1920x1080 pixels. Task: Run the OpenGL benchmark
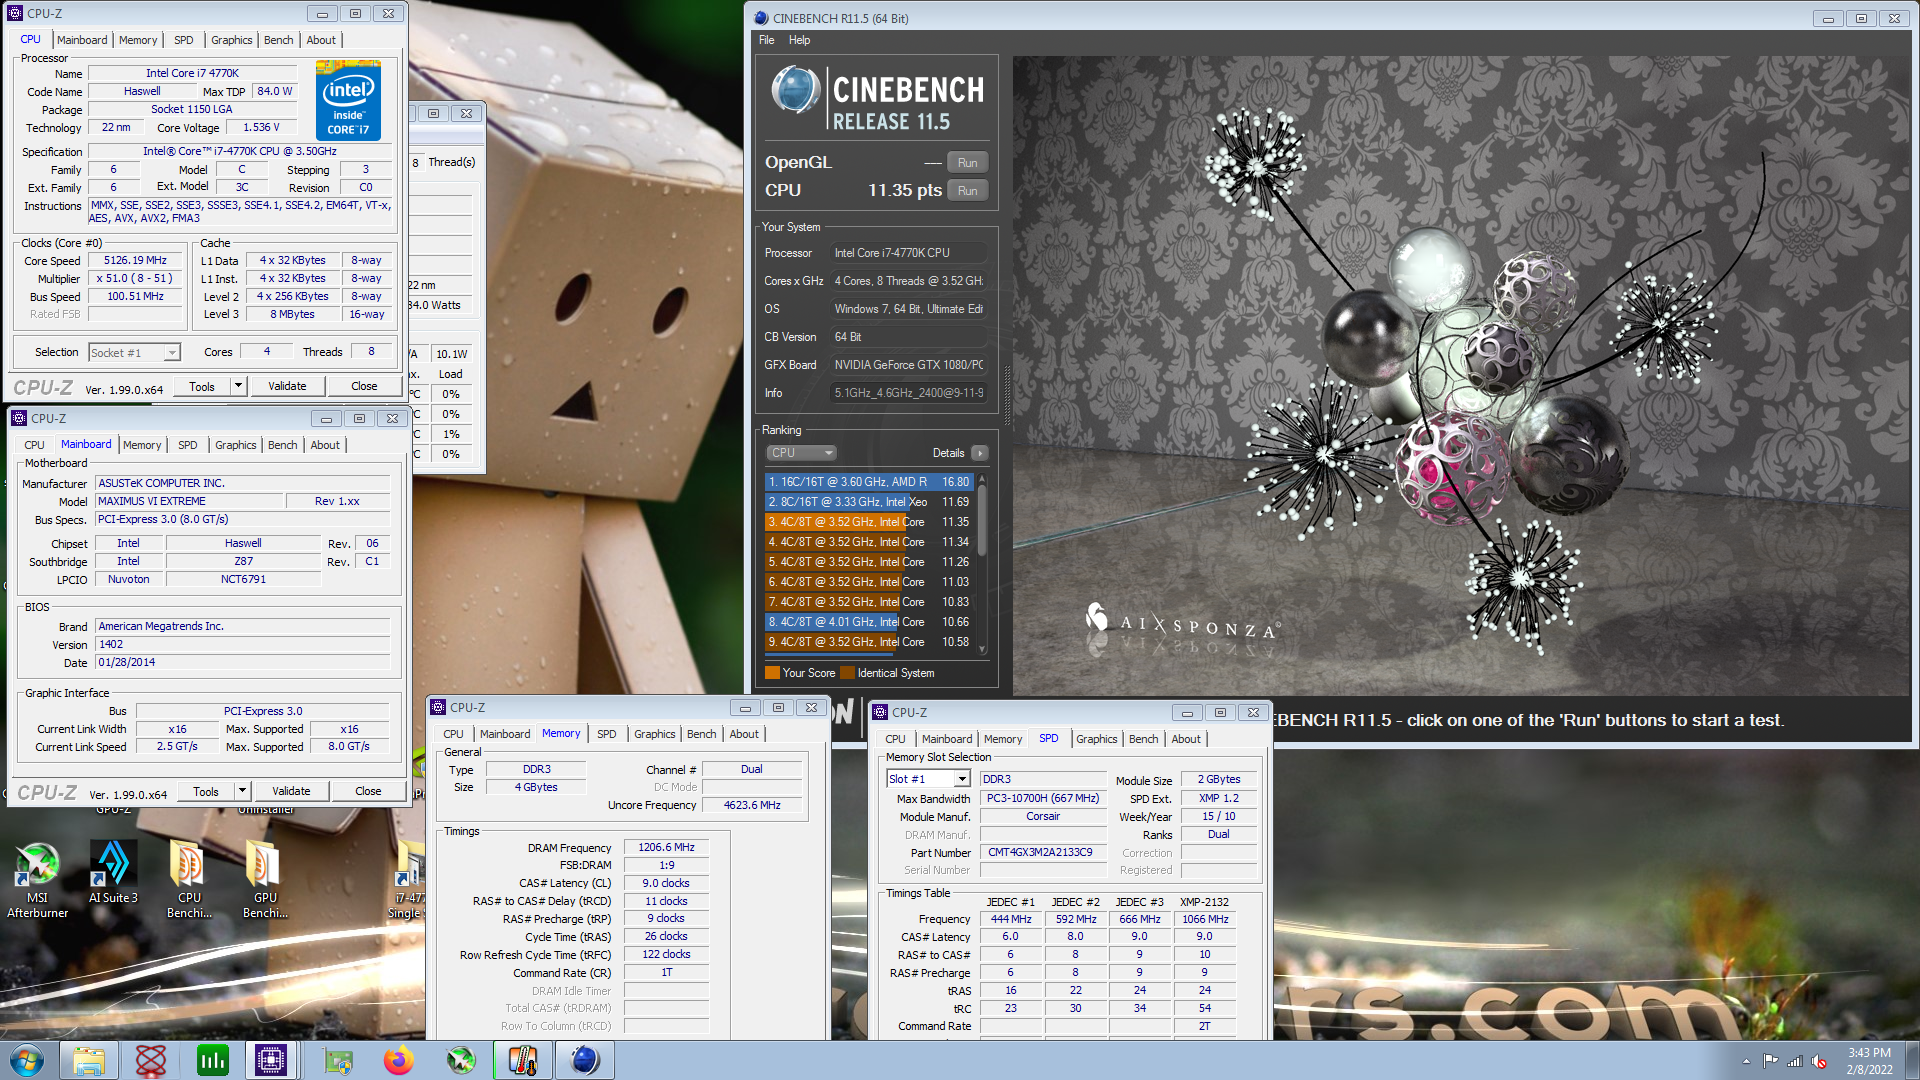[x=967, y=163]
